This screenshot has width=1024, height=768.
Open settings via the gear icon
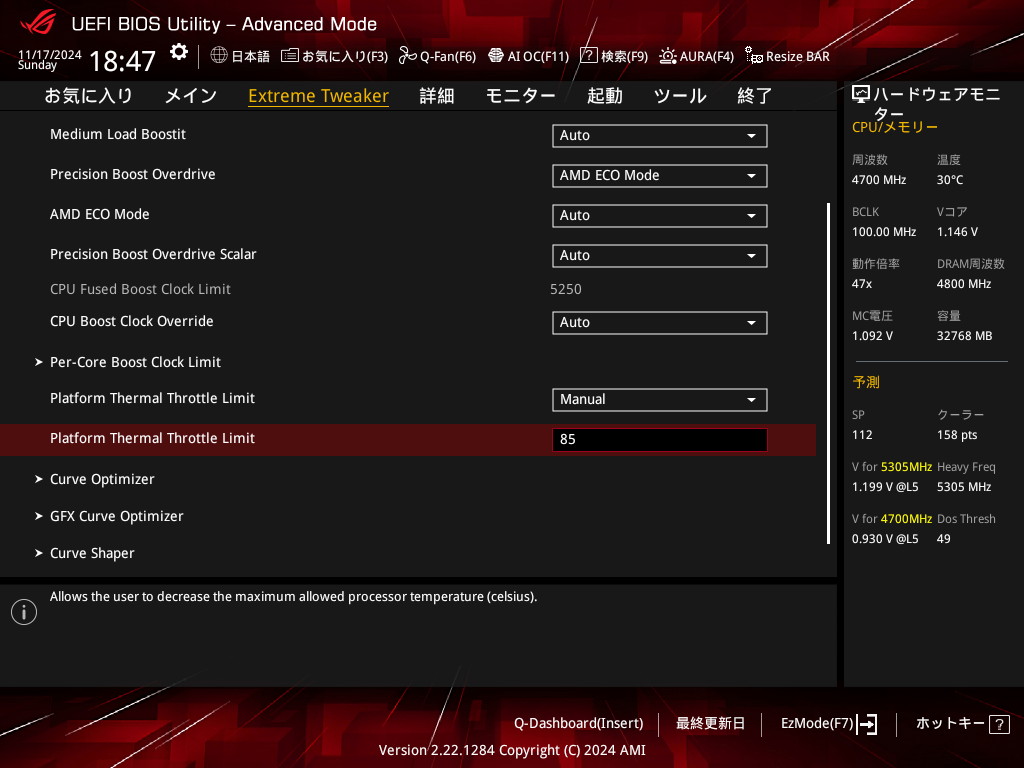(x=178, y=52)
